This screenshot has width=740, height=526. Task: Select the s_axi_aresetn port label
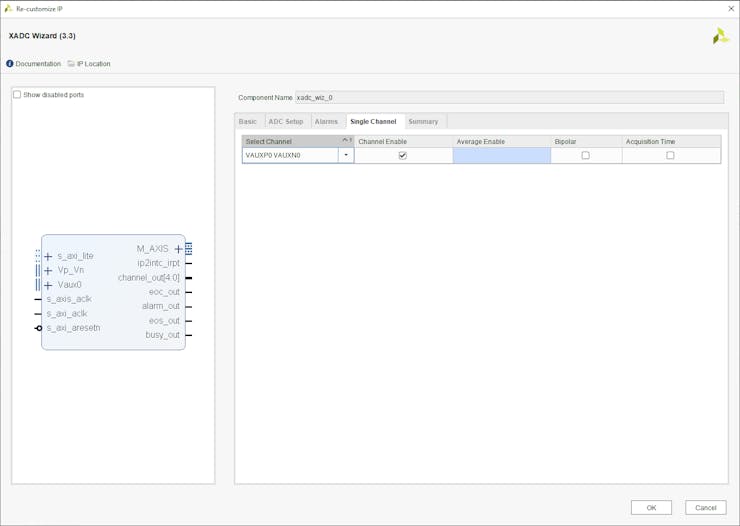[x=73, y=328]
